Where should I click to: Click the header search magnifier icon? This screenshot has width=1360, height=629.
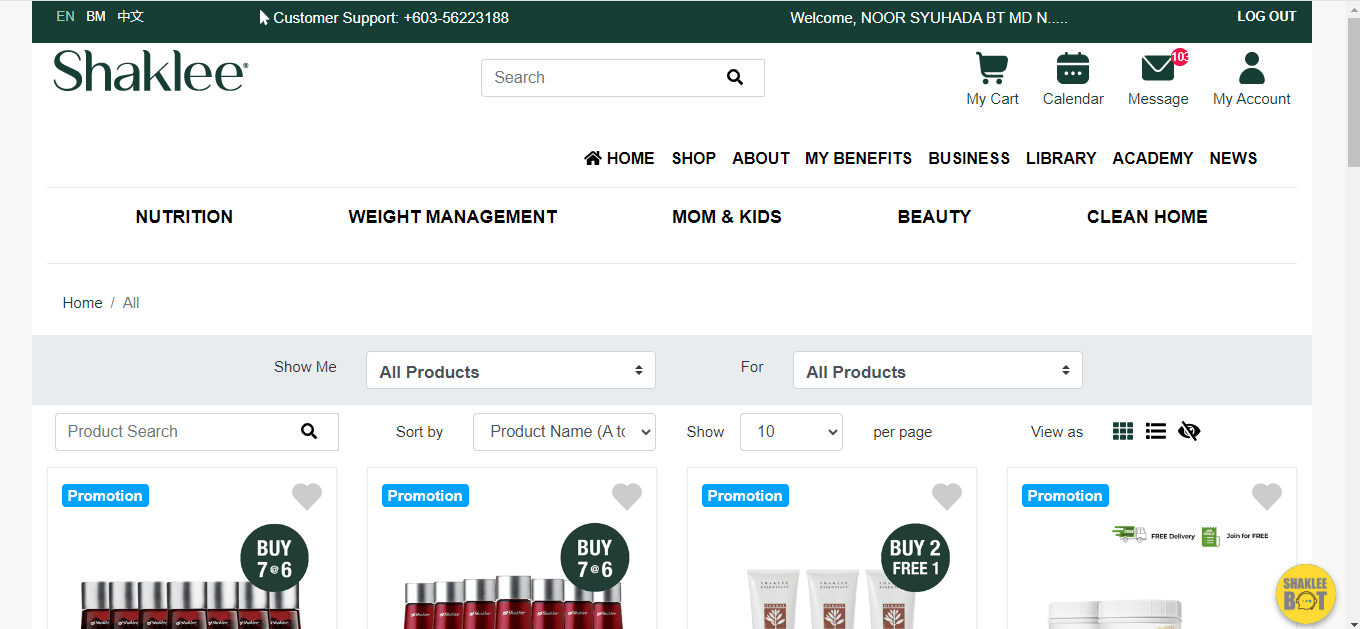(735, 77)
